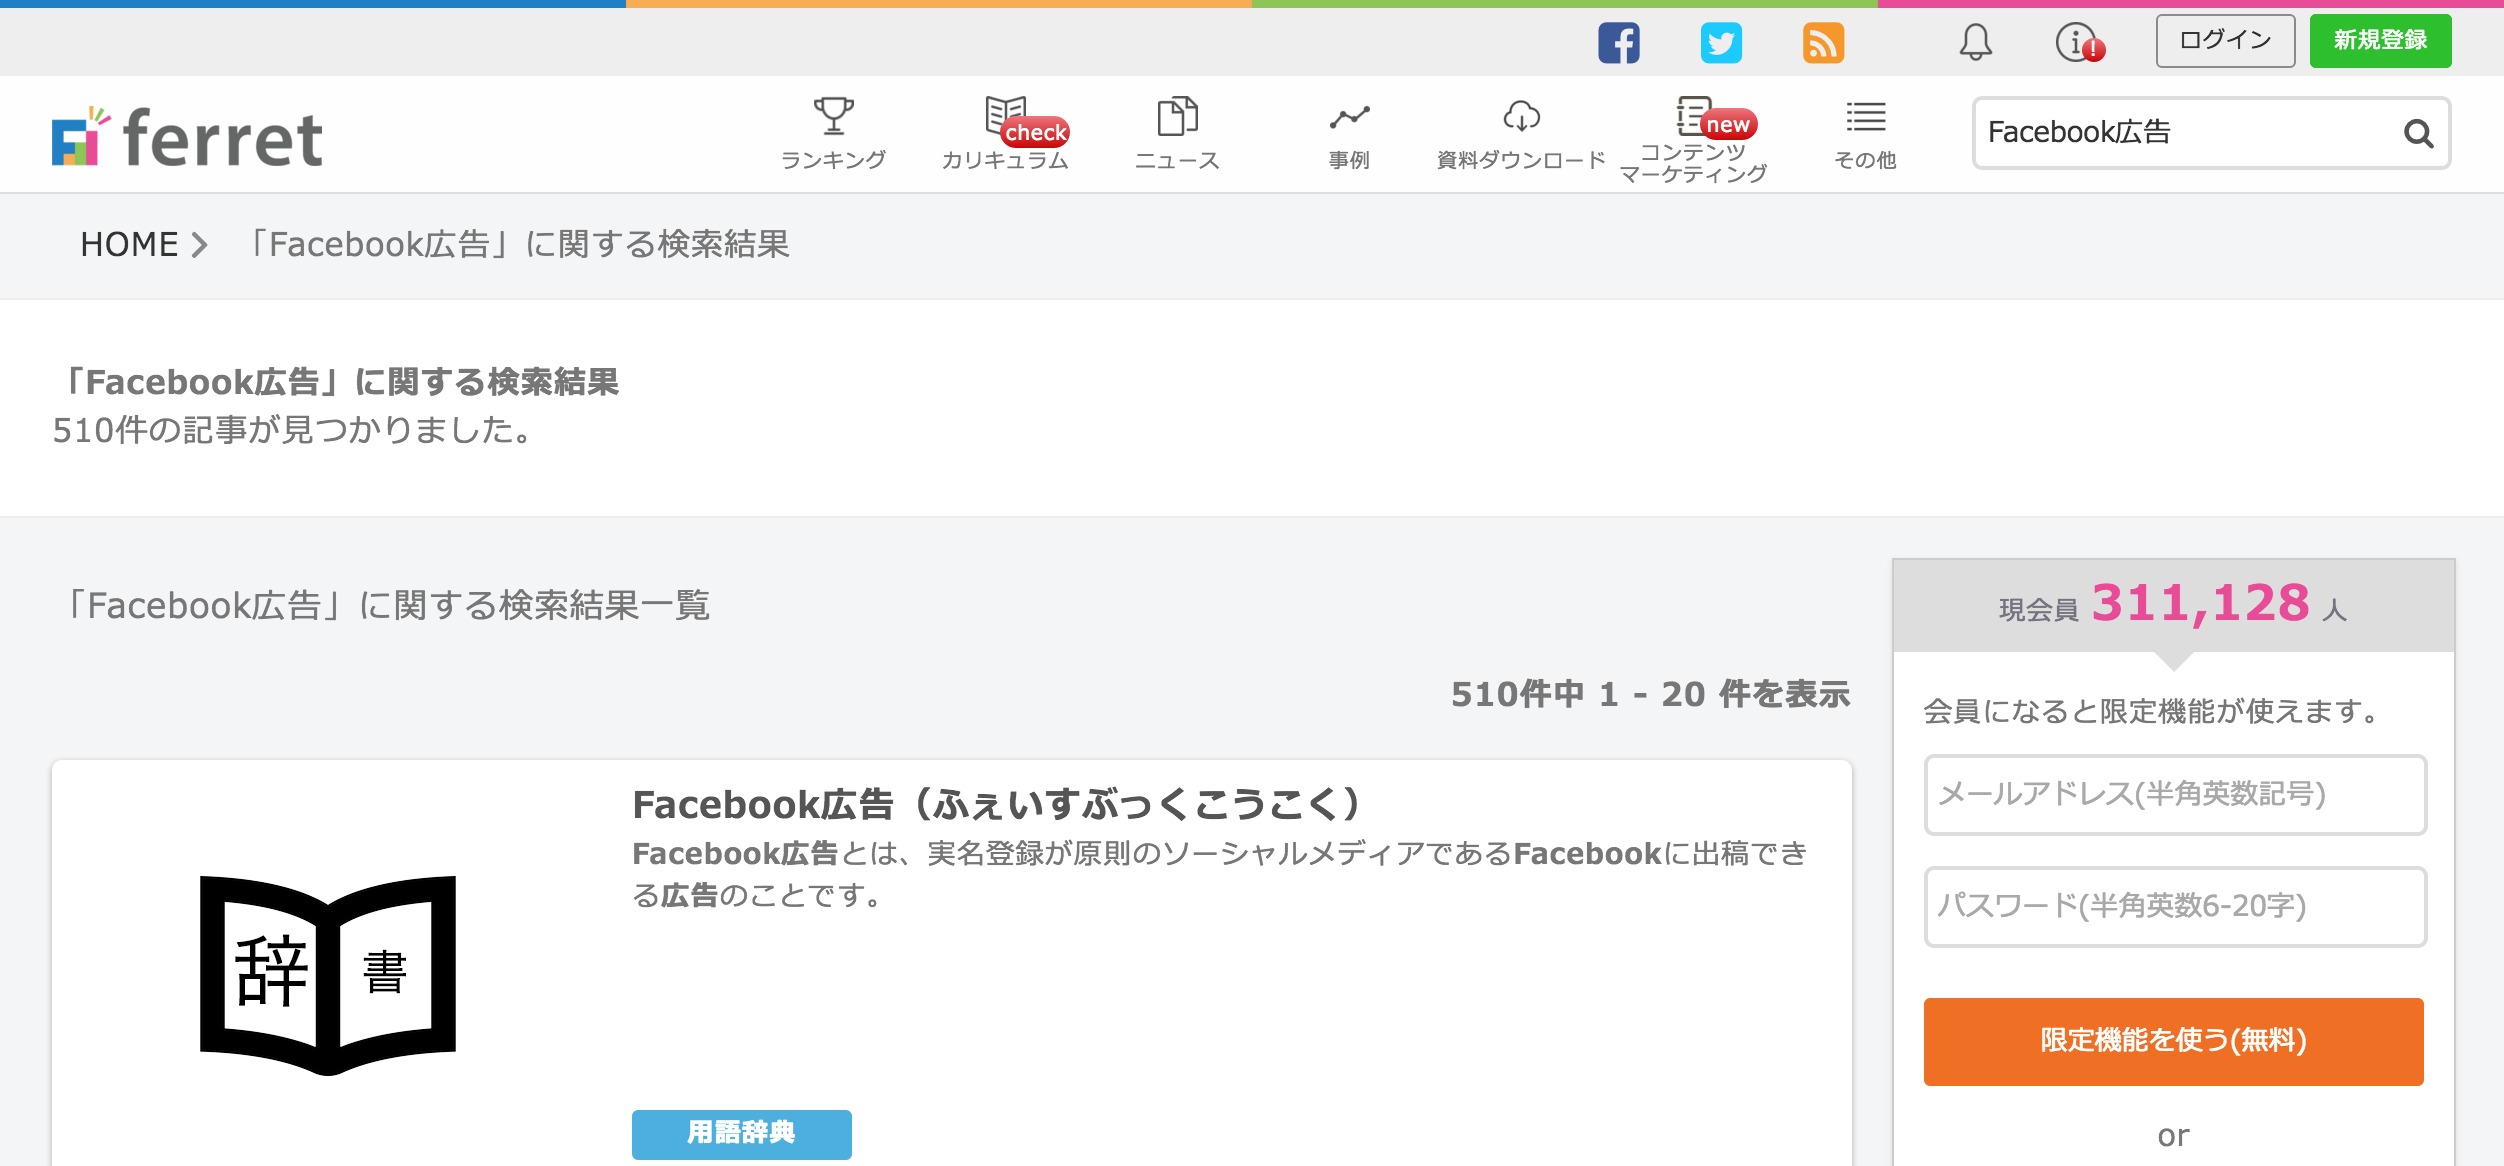Click the orange 限定機能を使う(無料) button

[x=2173, y=1041]
